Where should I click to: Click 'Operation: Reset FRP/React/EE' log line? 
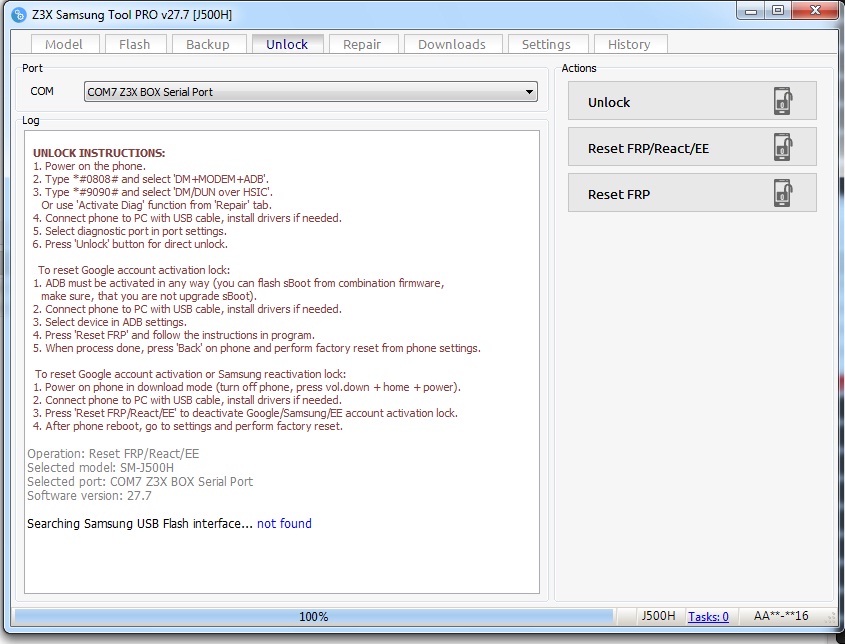coord(113,454)
